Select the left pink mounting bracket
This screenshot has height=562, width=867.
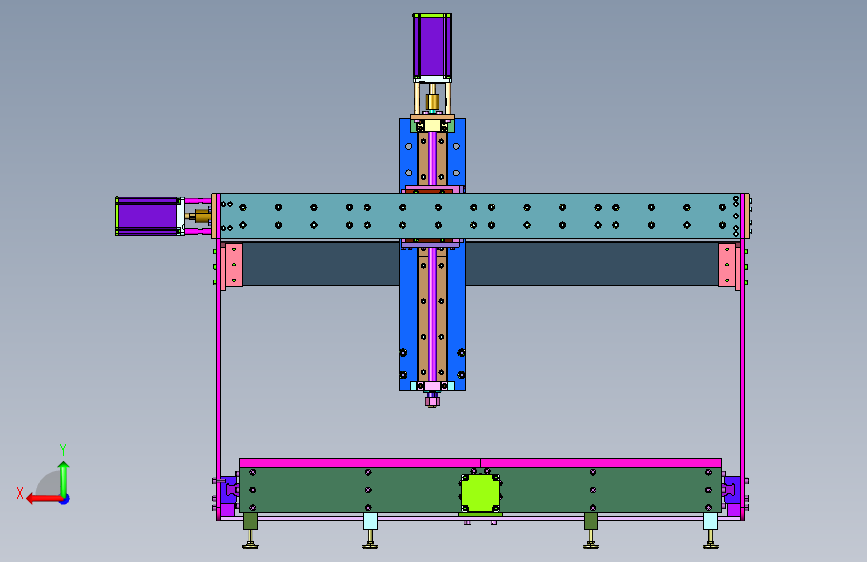[234, 265]
